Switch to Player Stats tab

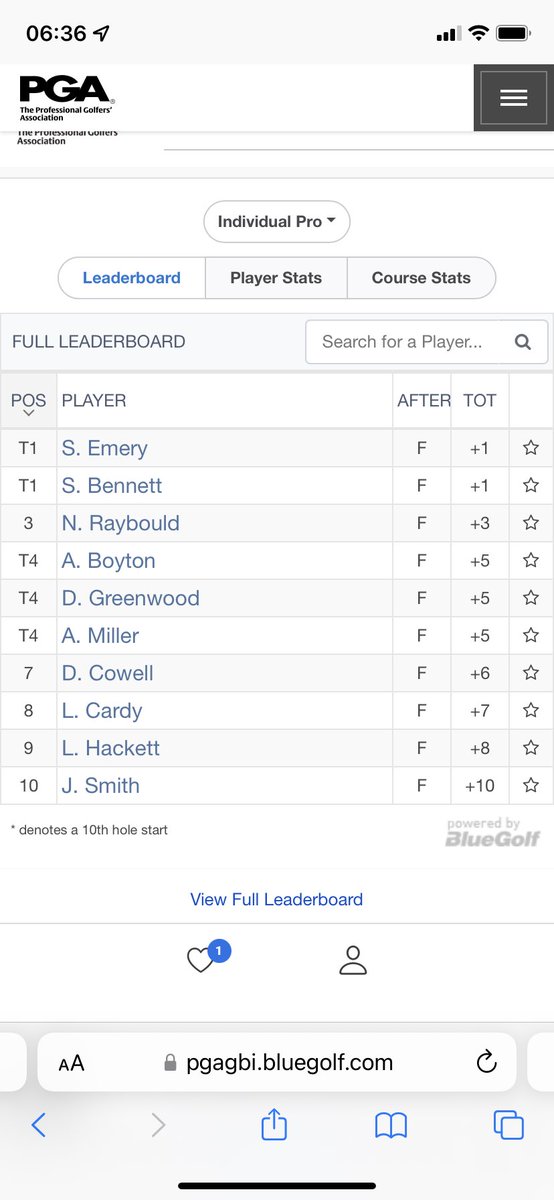[x=276, y=278]
